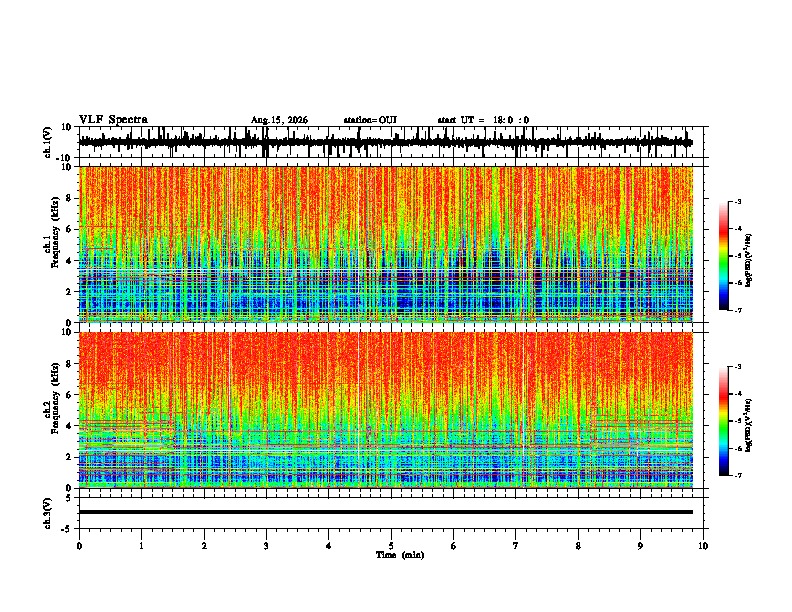
Task: Select the date text "Aug.15, 2026"
Action: tap(279, 120)
